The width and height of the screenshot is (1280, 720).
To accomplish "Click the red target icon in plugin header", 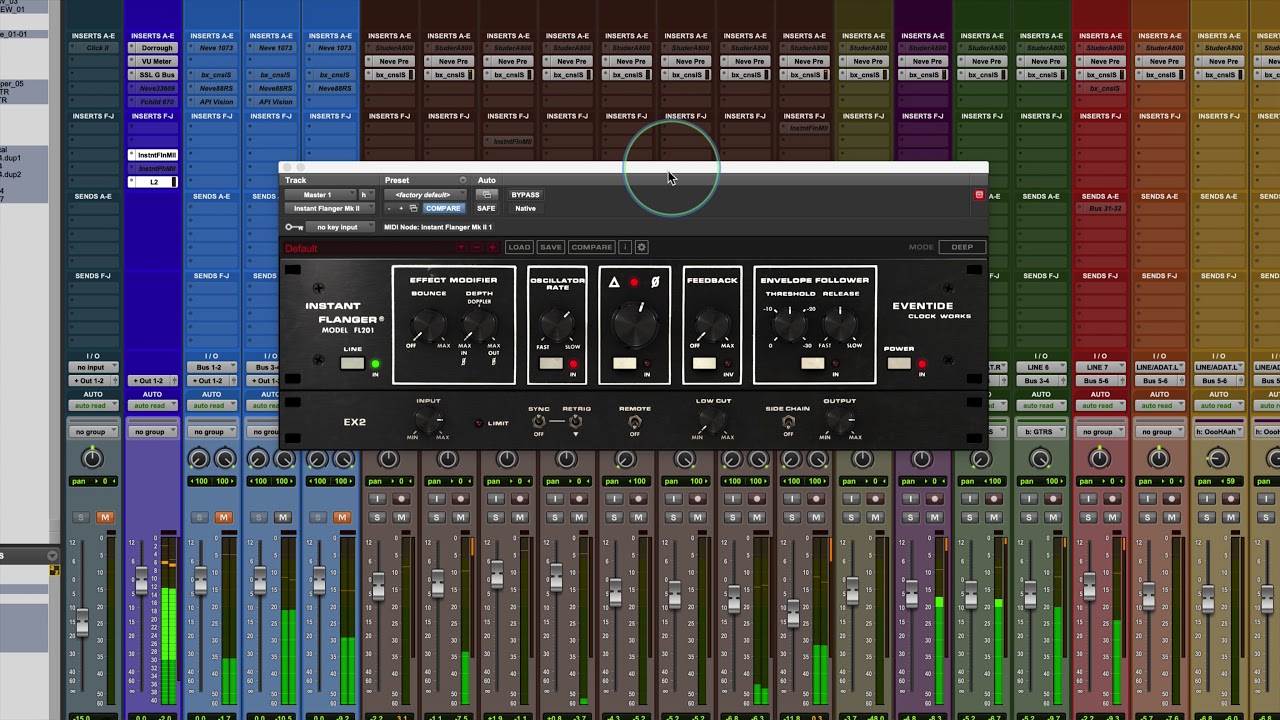I will [979, 195].
